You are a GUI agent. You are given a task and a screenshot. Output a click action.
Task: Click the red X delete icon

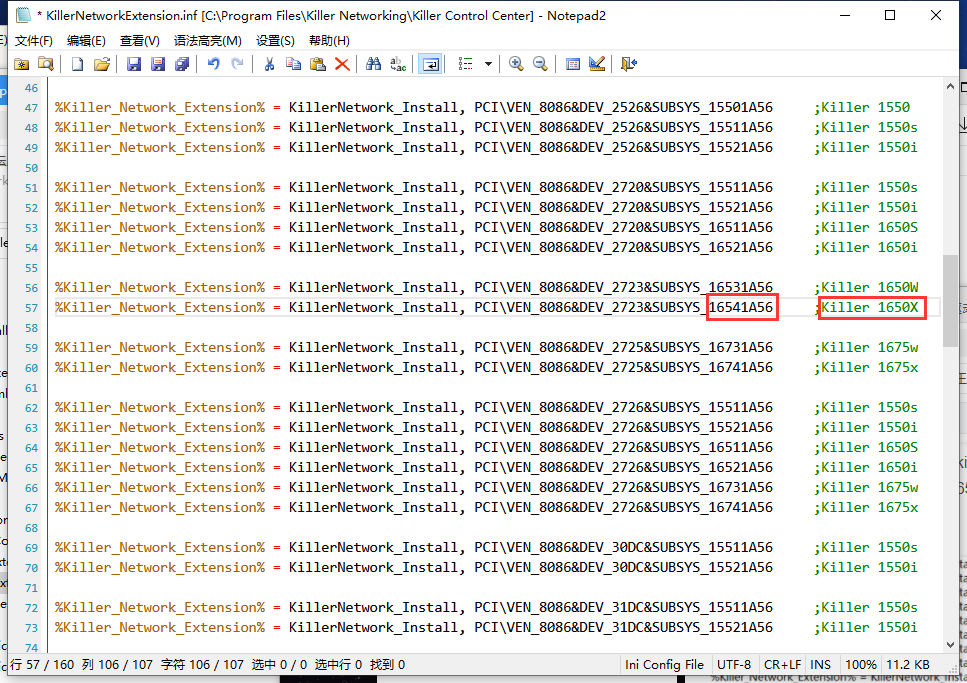click(342, 64)
